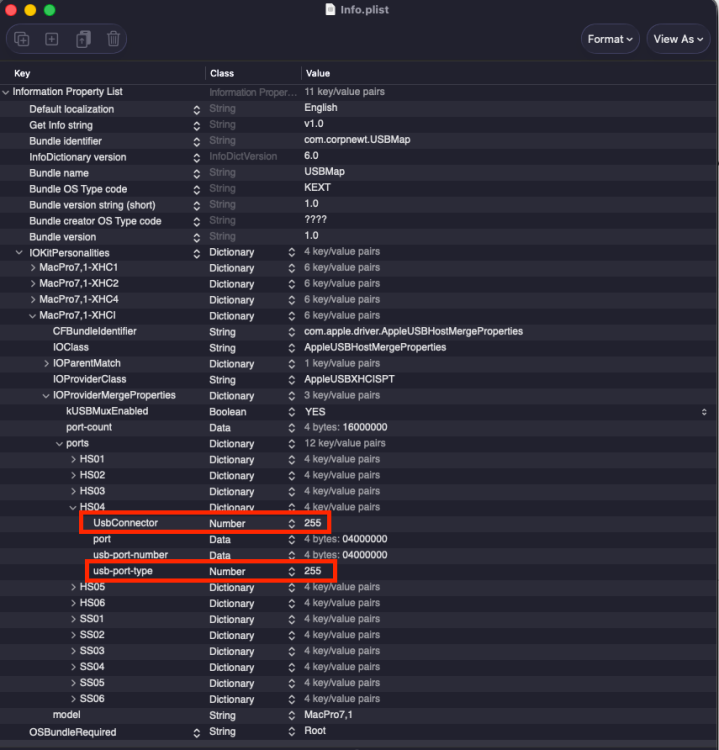Collapse the IOProviderMergeProperties dictionary
Image resolution: width=719 pixels, height=750 pixels.
coord(46,396)
